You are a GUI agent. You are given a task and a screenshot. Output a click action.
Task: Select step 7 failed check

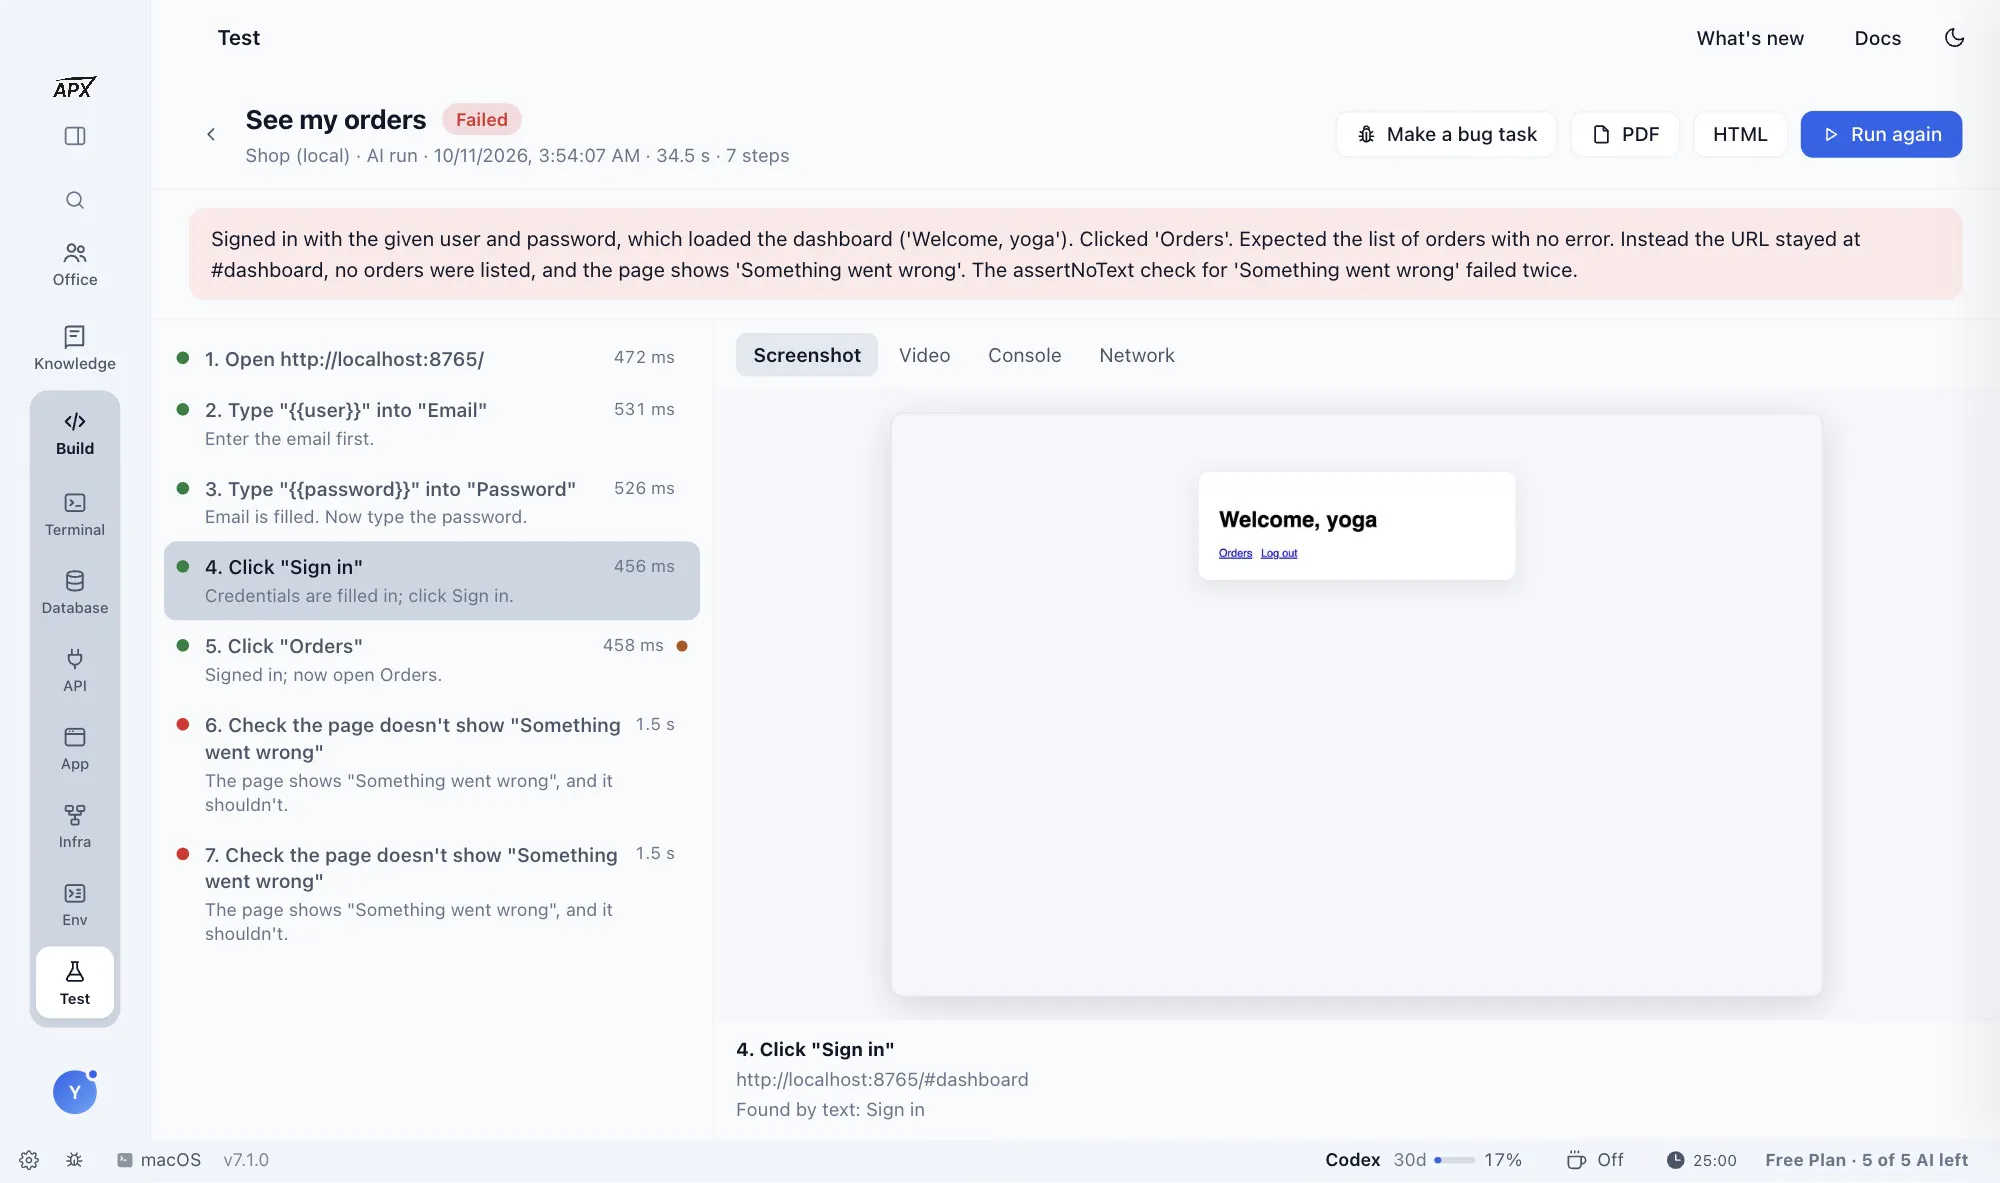click(x=432, y=893)
